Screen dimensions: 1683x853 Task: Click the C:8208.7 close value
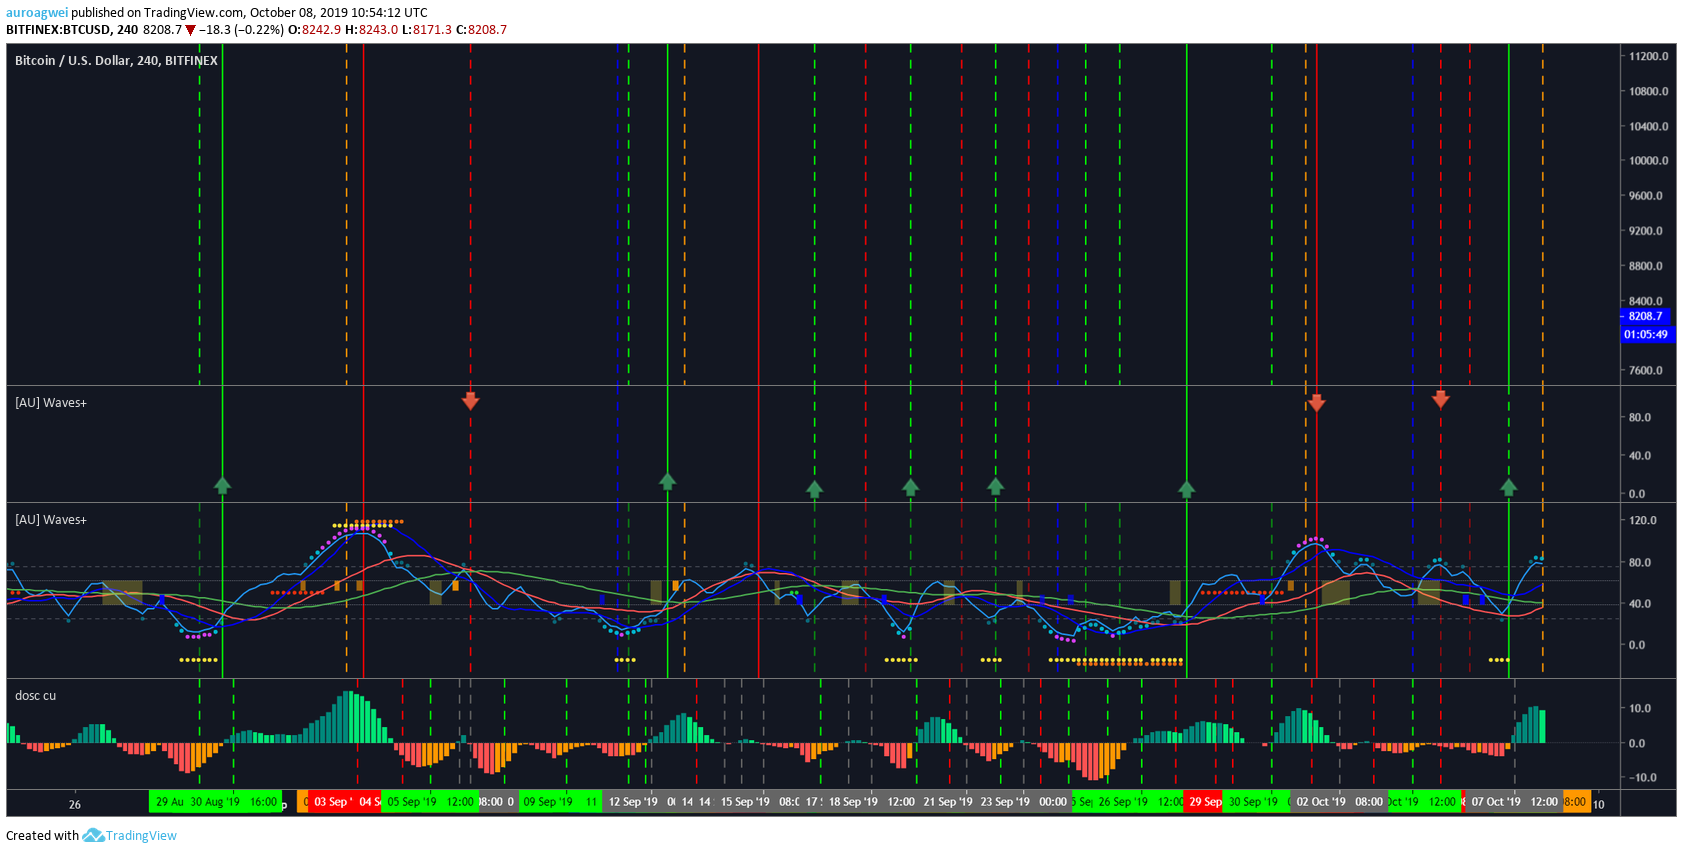(x=481, y=30)
